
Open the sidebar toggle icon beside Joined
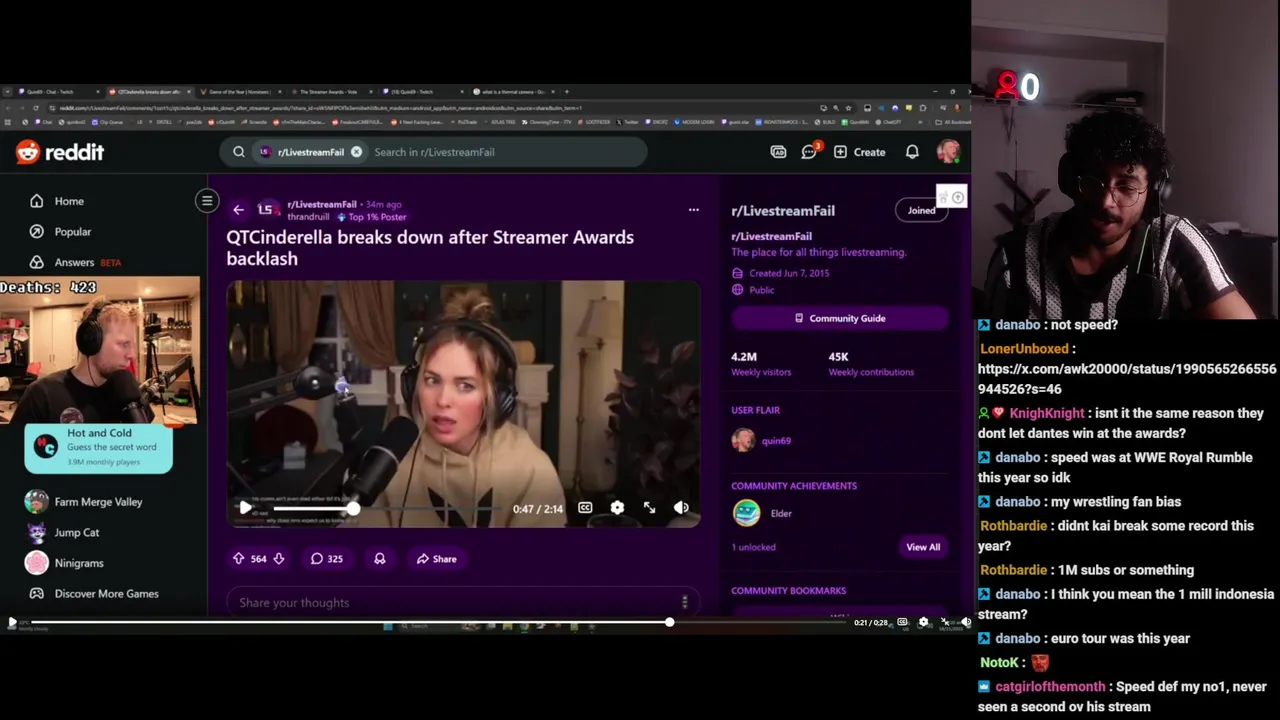click(x=952, y=197)
